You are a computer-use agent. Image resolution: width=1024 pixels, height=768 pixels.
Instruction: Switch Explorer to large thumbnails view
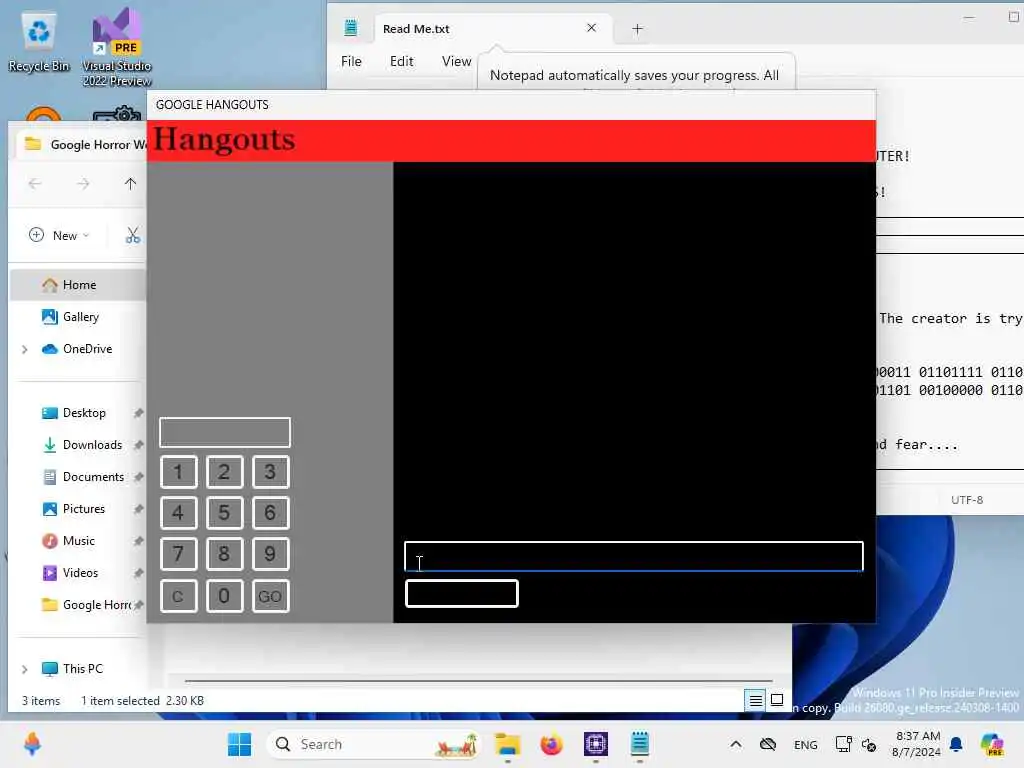click(x=777, y=700)
